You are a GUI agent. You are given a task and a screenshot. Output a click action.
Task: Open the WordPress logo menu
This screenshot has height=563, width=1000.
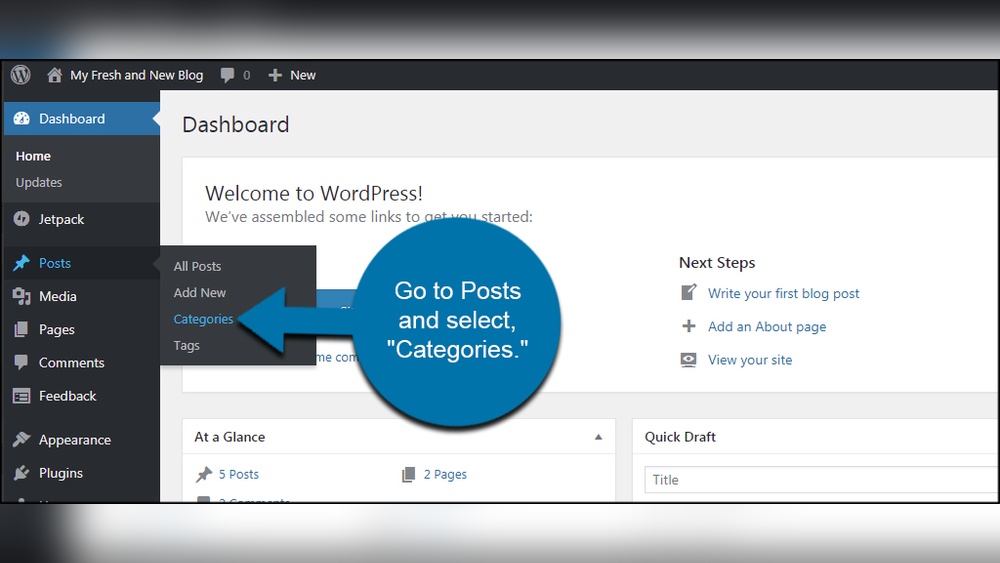click(x=20, y=75)
